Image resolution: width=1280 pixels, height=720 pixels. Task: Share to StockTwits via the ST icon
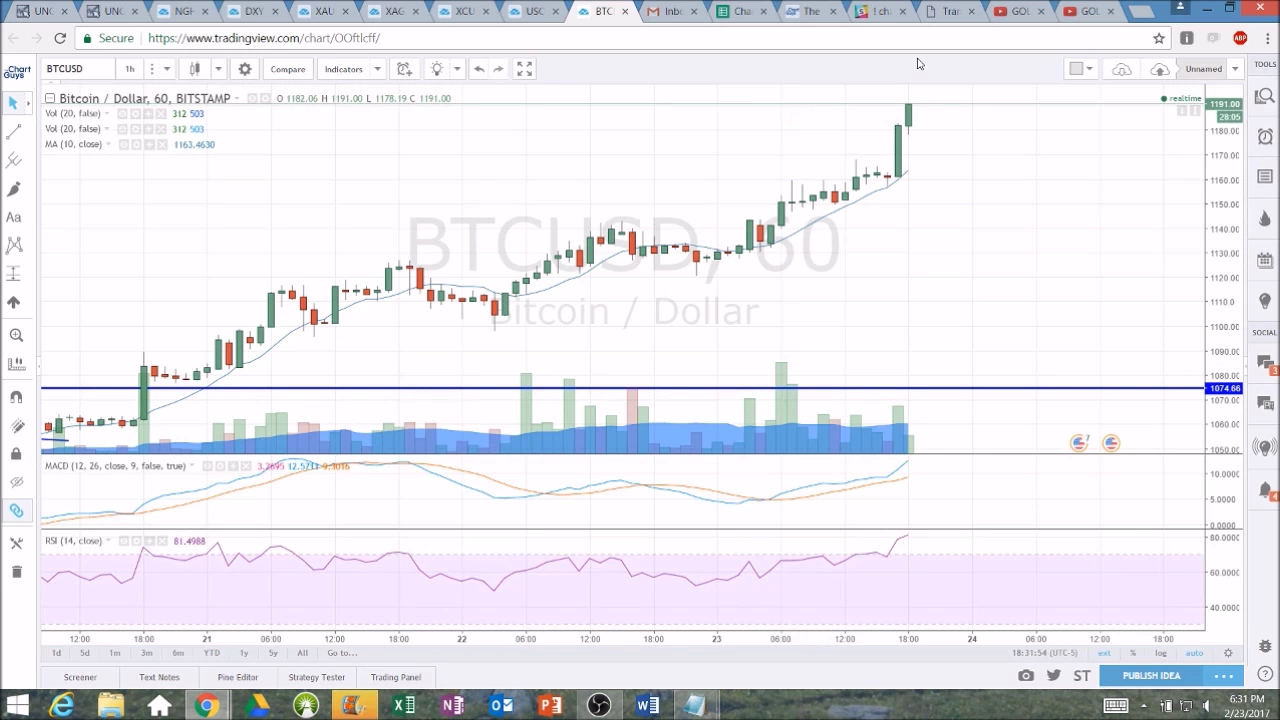pos(1082,676)
